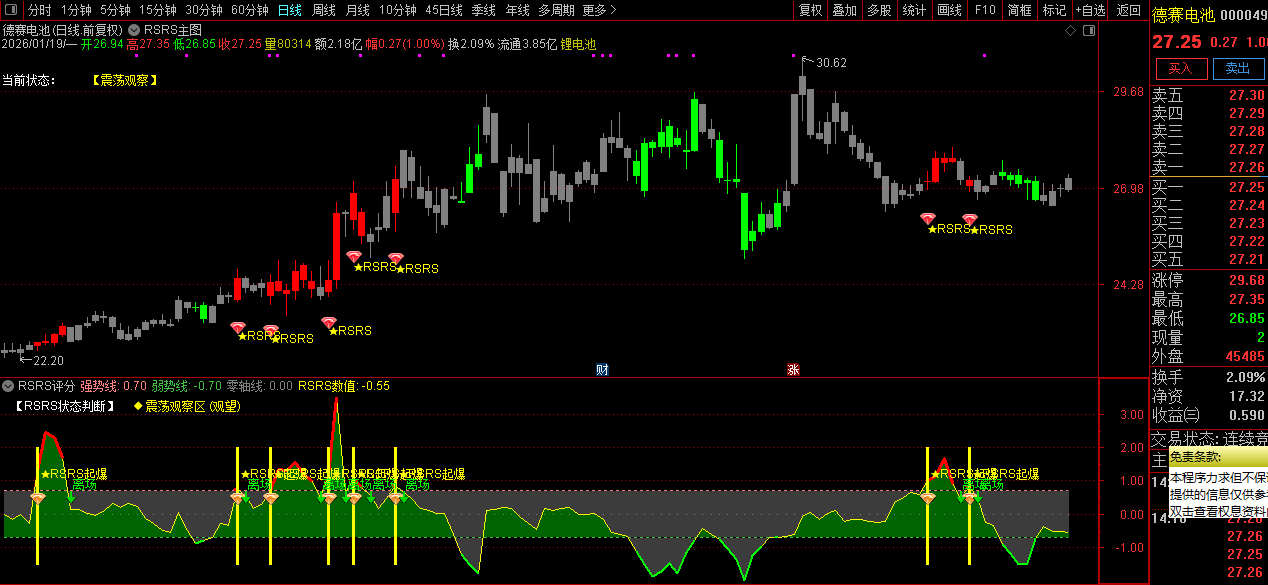Open the 多周期 view
Image resolution: width=1268 pixels, height=585 pixels.
556,10
